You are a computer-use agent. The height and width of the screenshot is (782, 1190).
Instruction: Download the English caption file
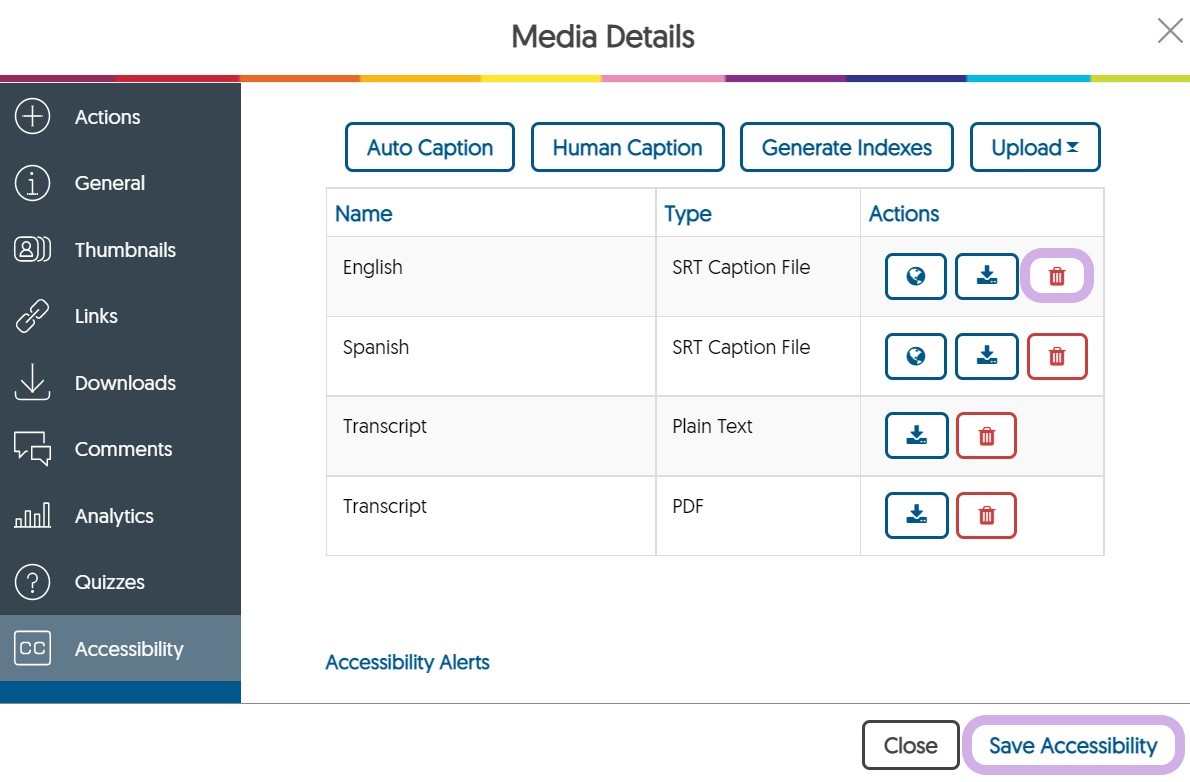point(986,276)
